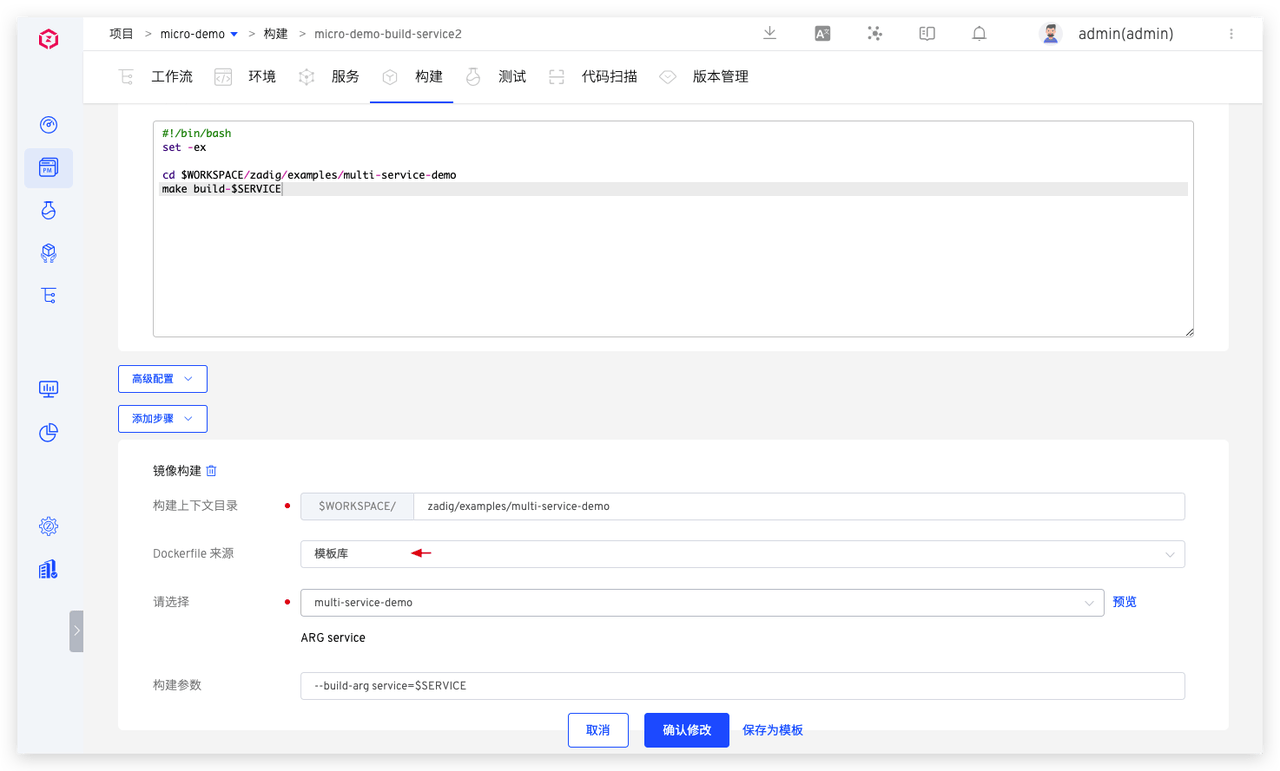Open the Dockerfile 来源 dropdown
This screenshot has width=1280, height=771.
click(x=741, y=554)
